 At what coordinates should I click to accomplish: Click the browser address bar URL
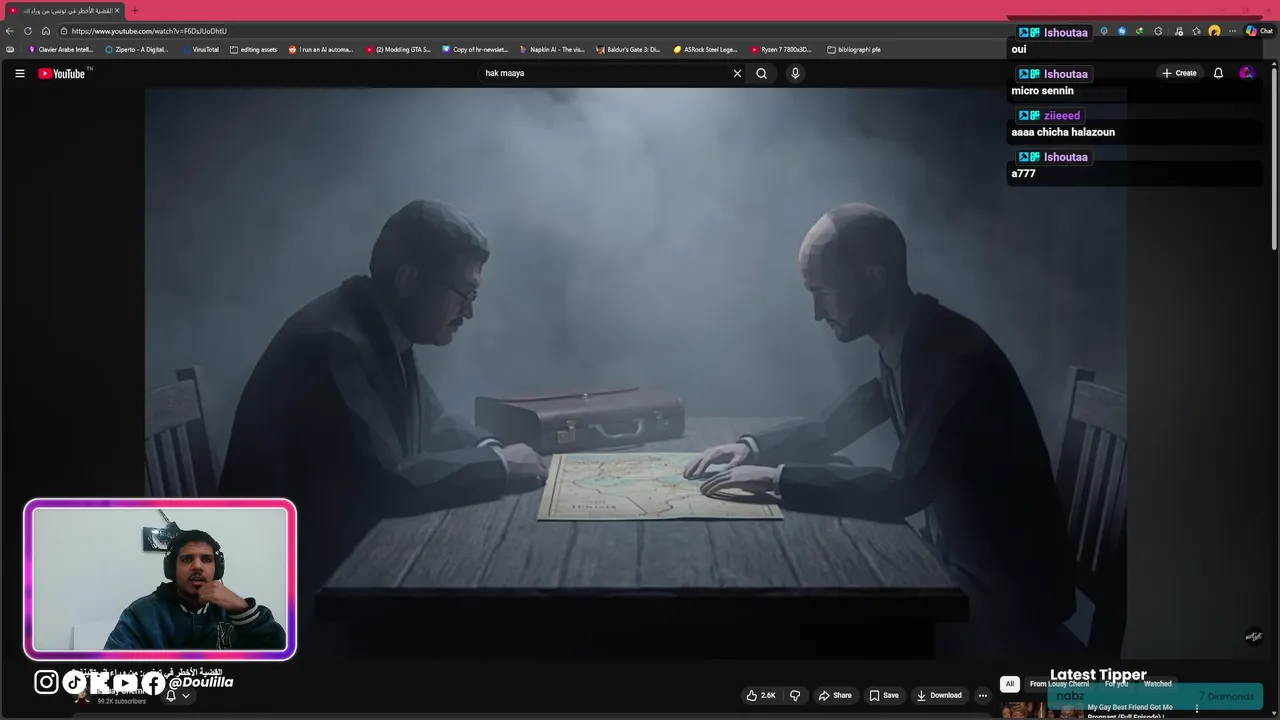tap(149, 31)
